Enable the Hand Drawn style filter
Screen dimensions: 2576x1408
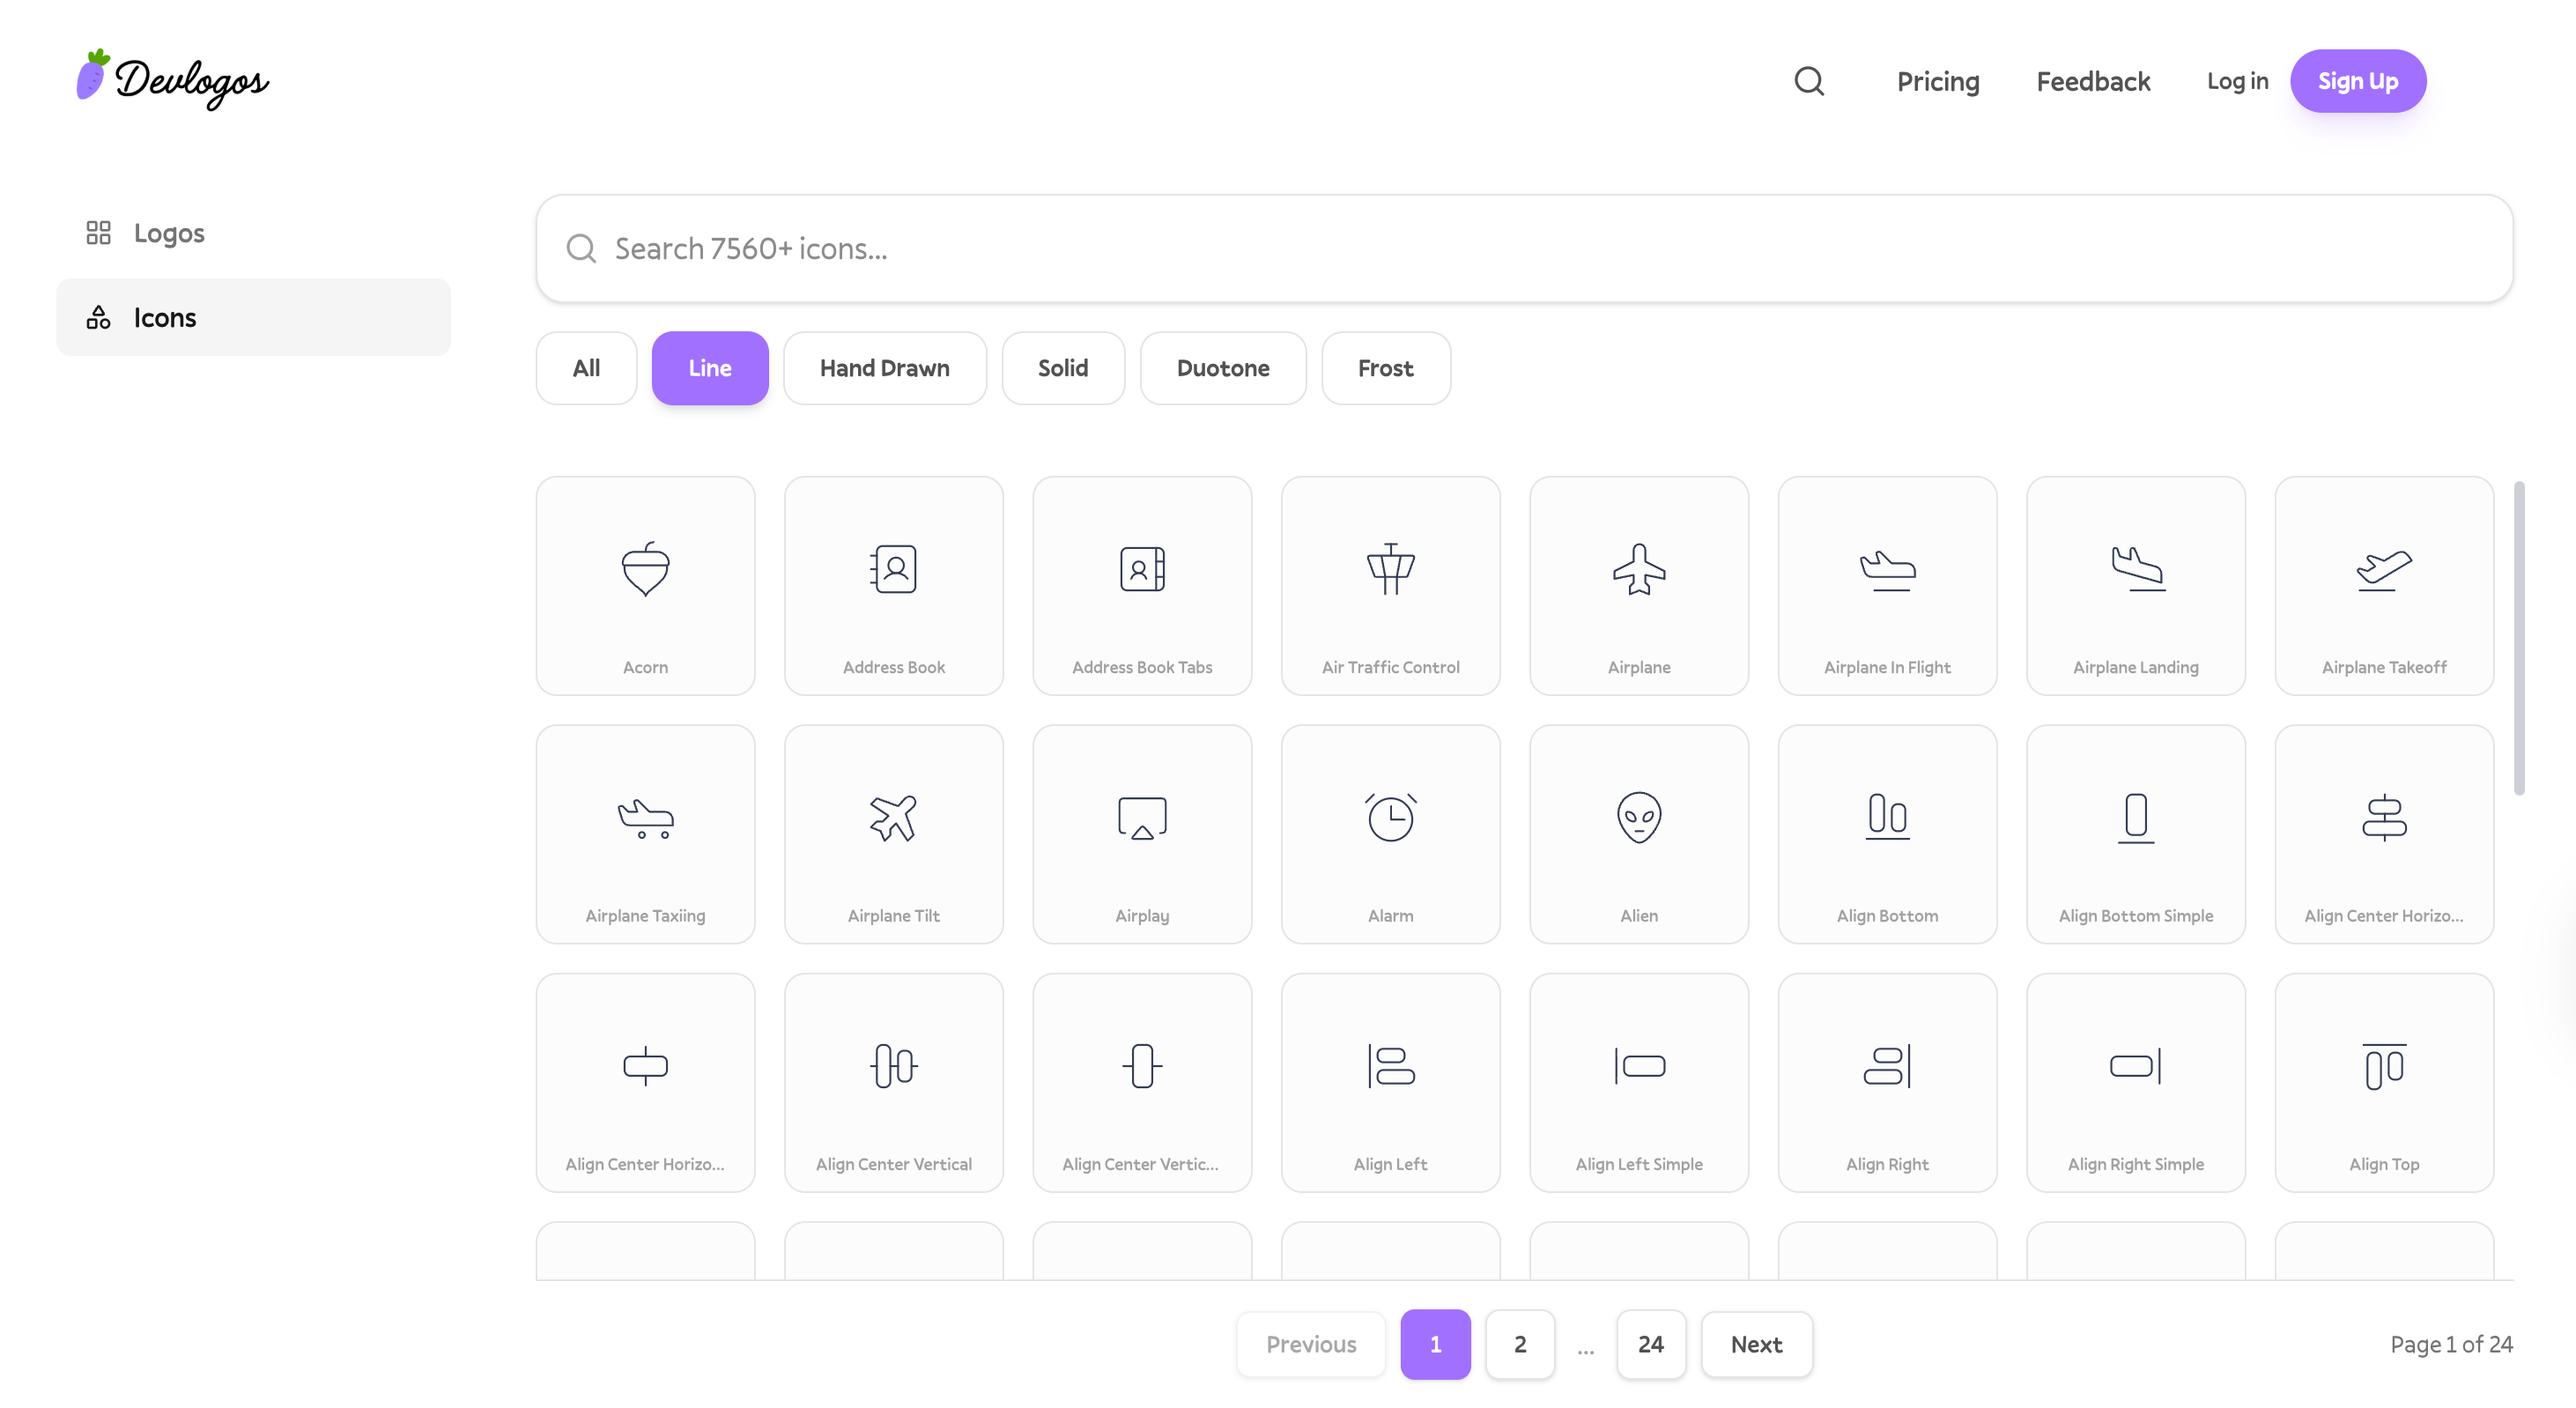click(x=884, y=368)
